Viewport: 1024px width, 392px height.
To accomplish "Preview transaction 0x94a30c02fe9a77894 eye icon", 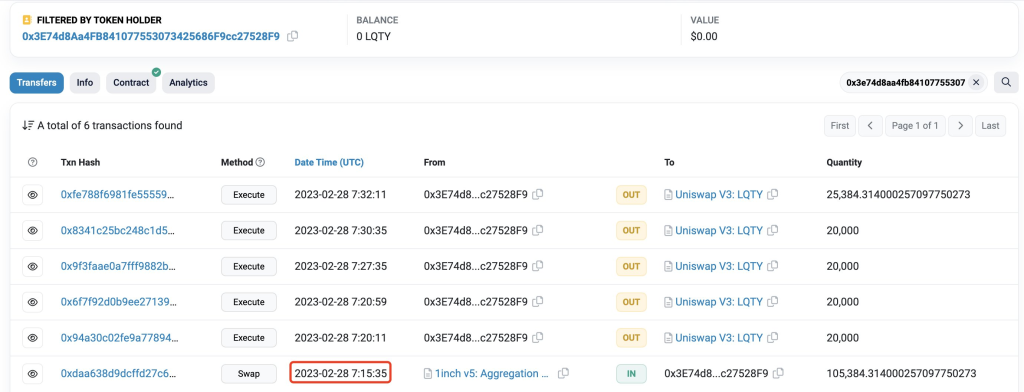I will pos(33,338).
